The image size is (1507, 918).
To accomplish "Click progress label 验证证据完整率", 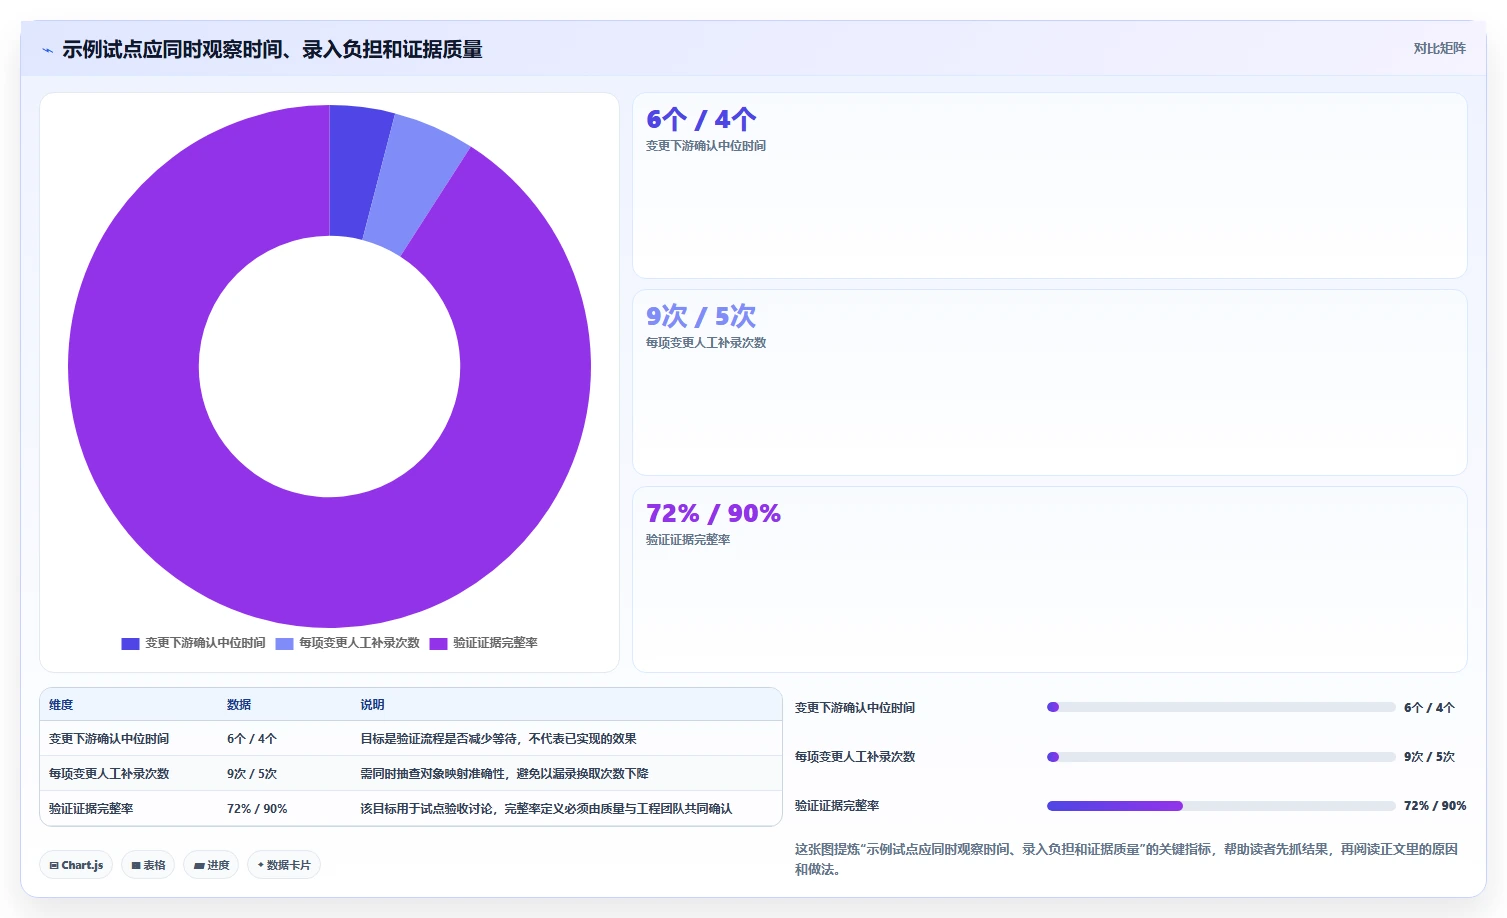I will (837, 806).
